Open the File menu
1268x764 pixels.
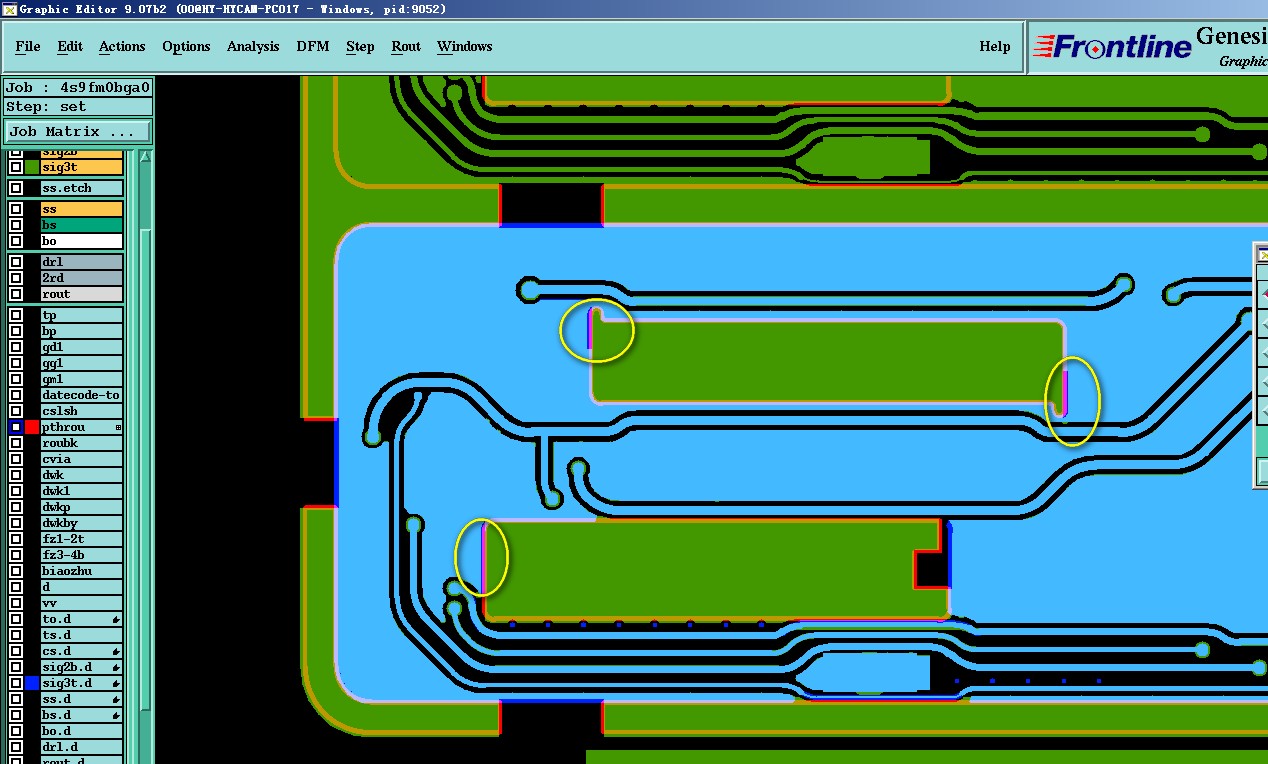[28, 46]
